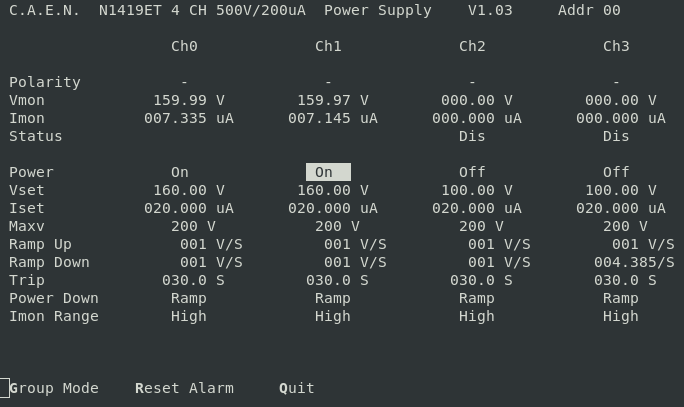The image size is (684, 407).
Task: Toggle Ch3 Power Off field
Action: (616, 172)
